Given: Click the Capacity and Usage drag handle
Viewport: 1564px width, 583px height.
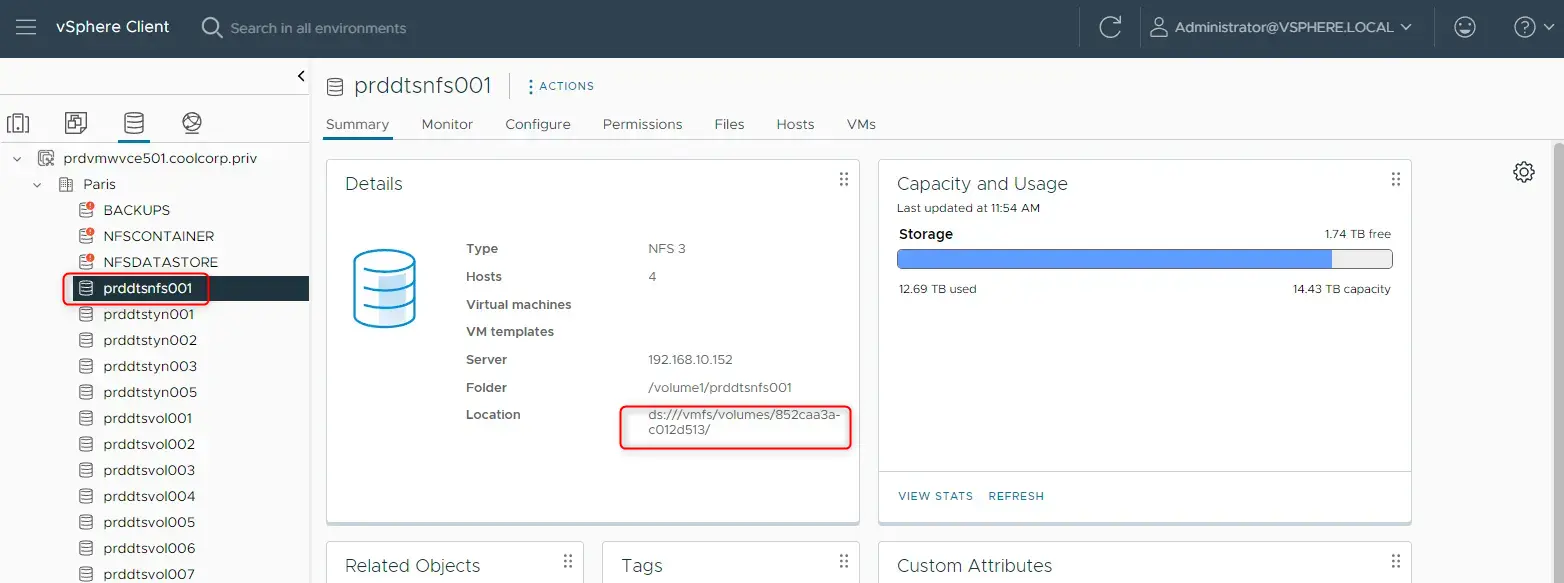Looking at the screenshot, I should (1396, 179).
